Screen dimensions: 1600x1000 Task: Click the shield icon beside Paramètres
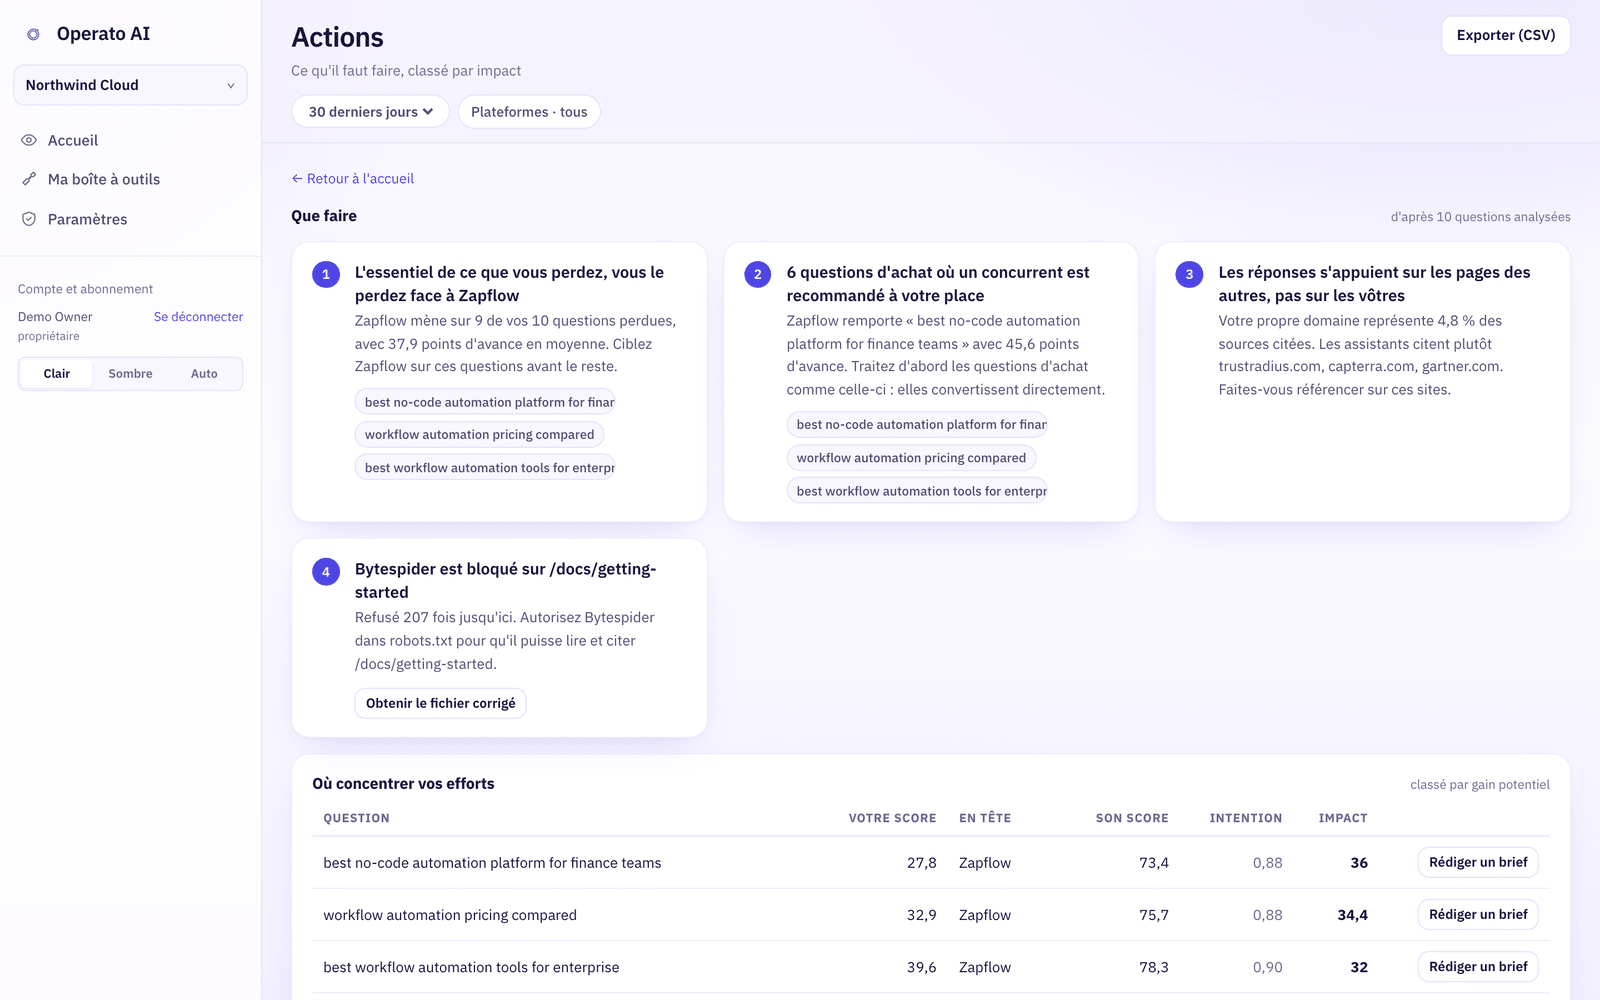(29, 219)
